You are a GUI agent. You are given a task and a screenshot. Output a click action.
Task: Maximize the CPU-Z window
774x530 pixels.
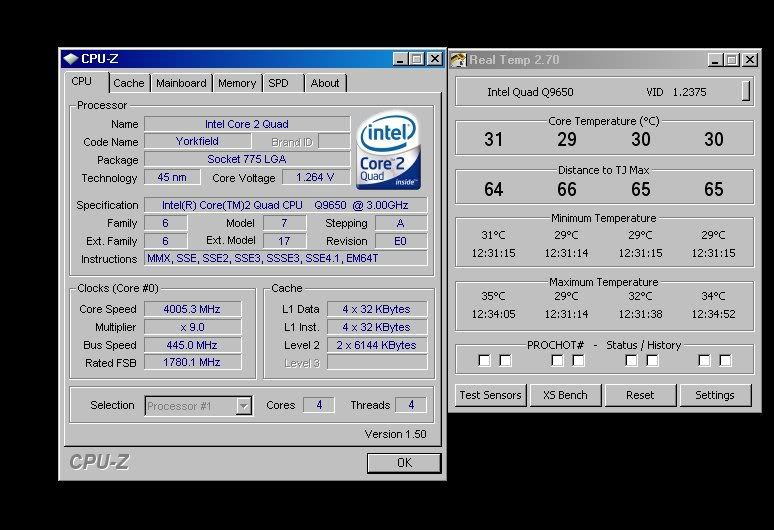(x=417, y=59)
